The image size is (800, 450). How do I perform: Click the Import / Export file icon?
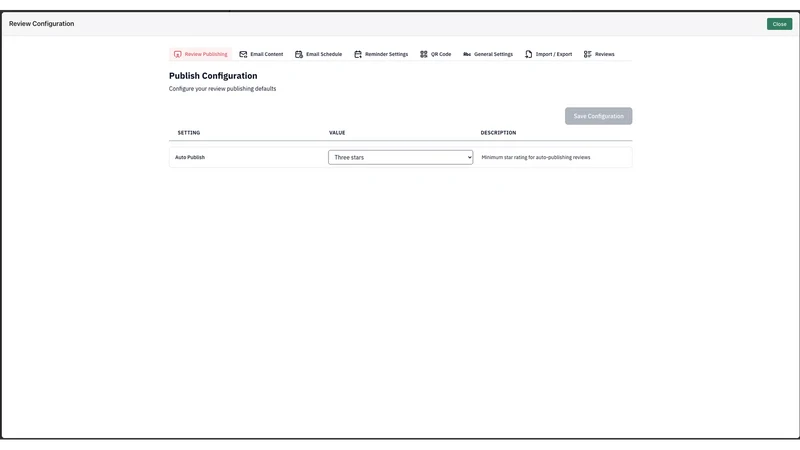point(528,54)
